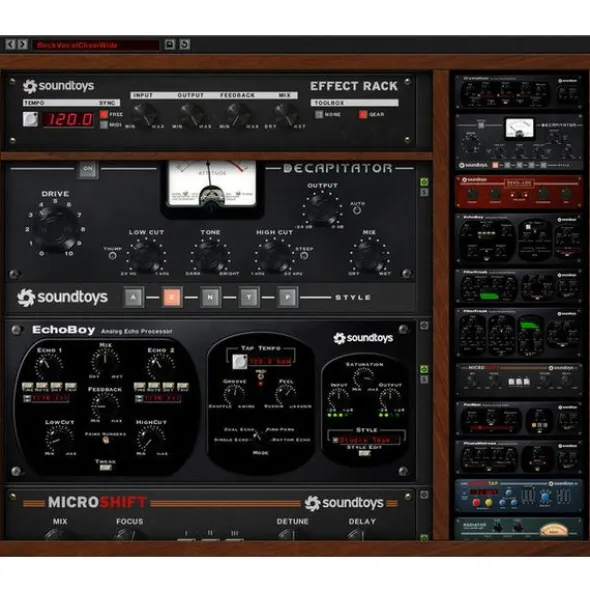Click the Decapitator Tone knob

click(x=210, y=255)
